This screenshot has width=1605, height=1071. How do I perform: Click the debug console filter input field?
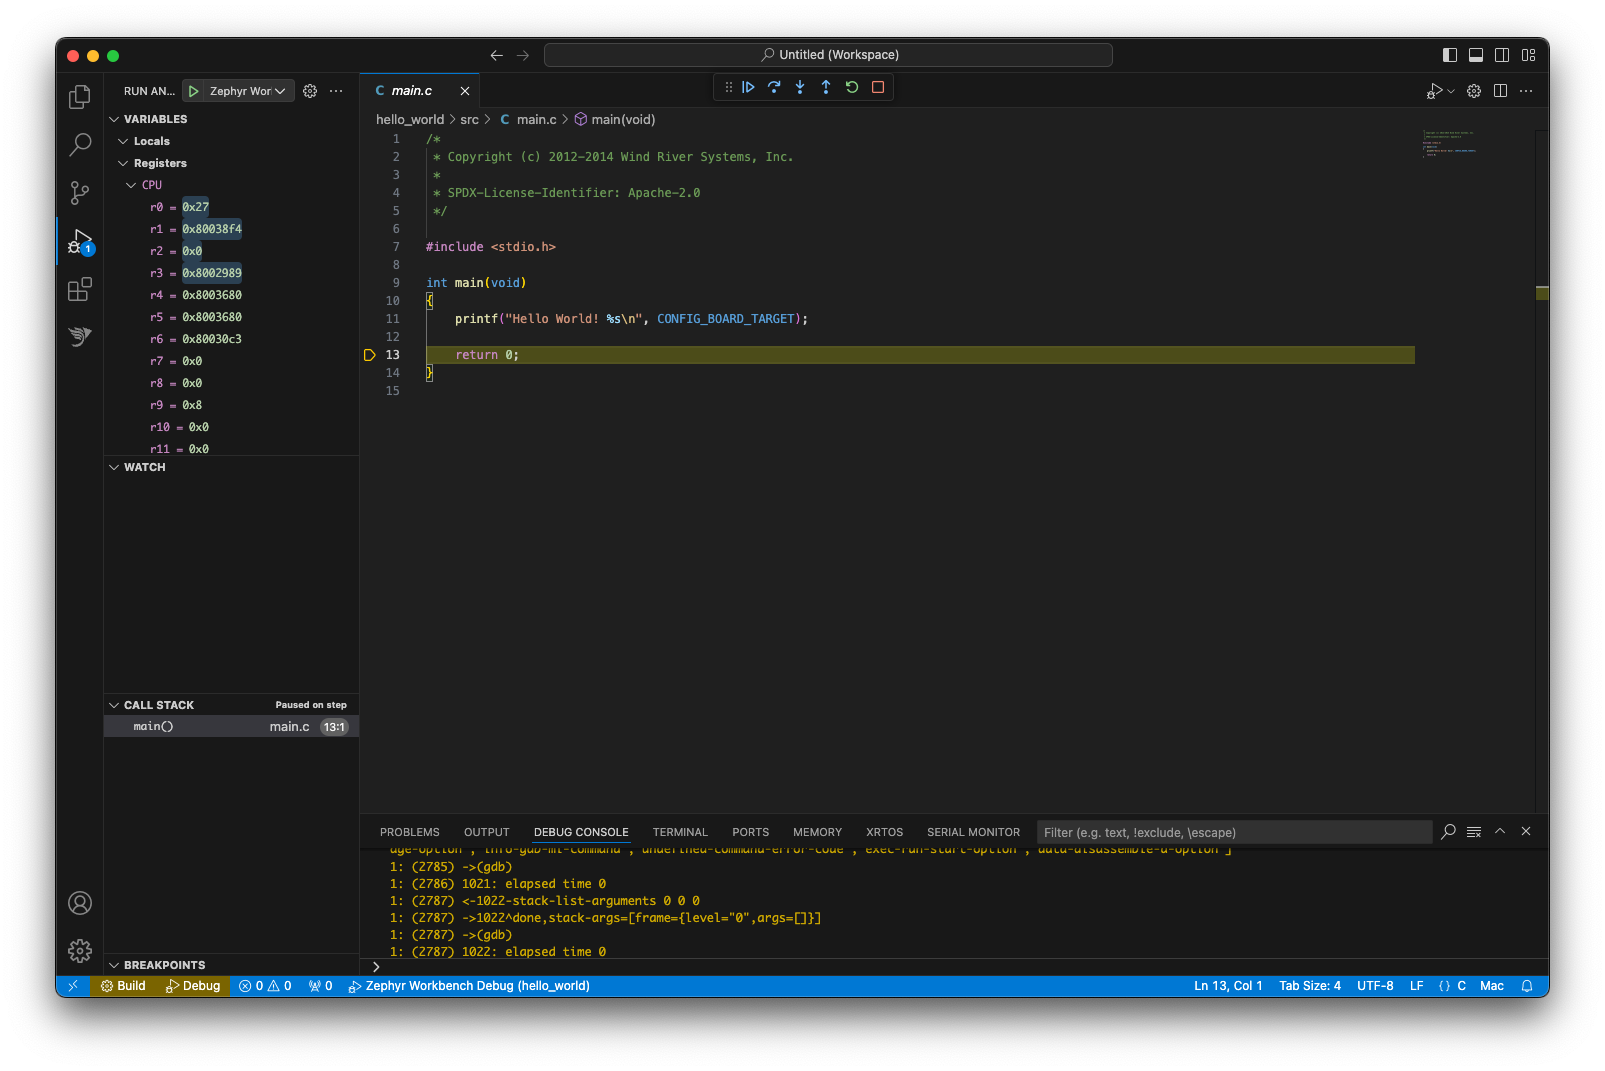(1235, 831)
